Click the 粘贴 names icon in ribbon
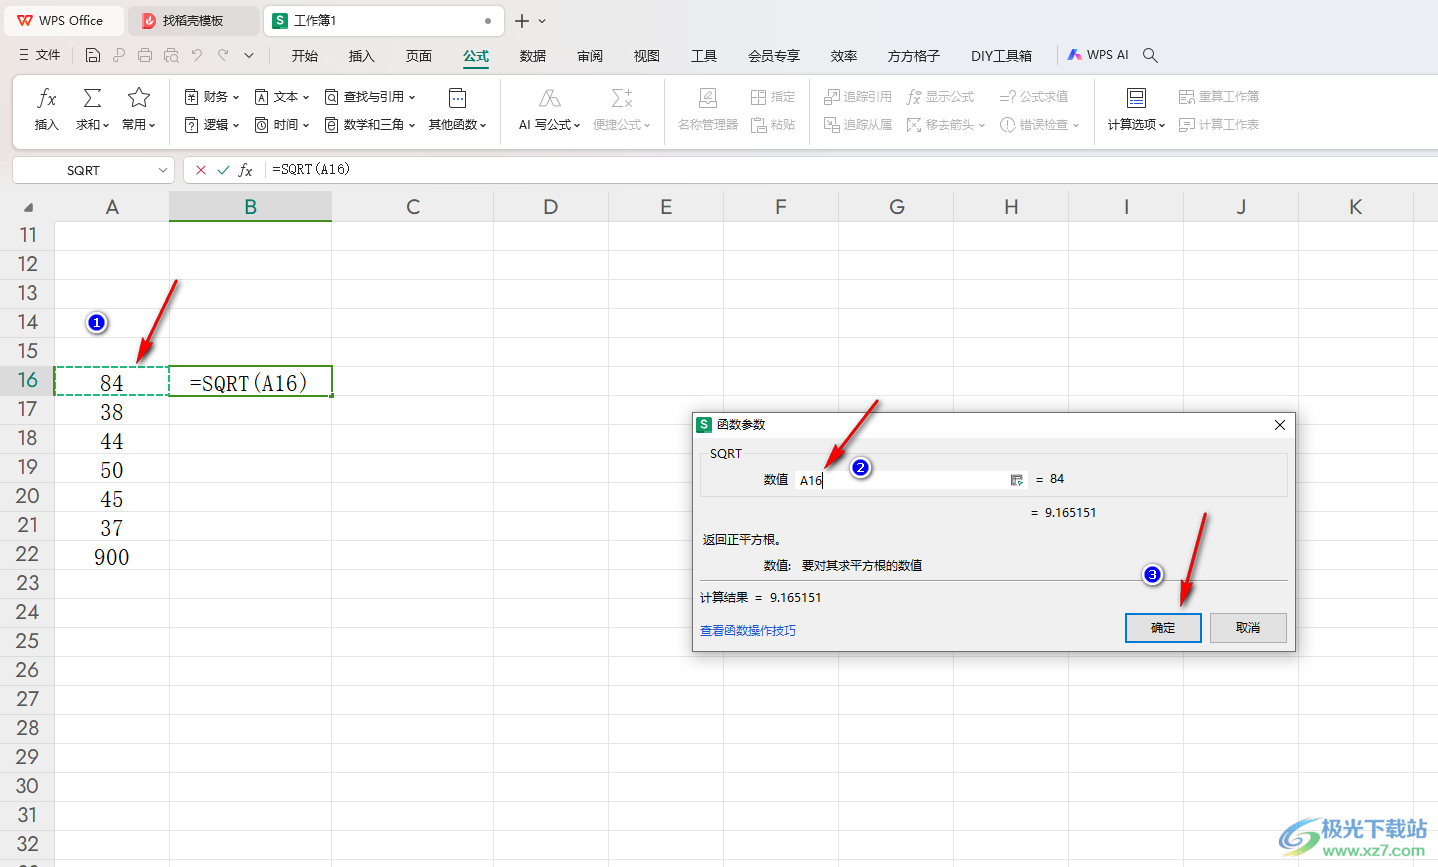 coord(758,125)
